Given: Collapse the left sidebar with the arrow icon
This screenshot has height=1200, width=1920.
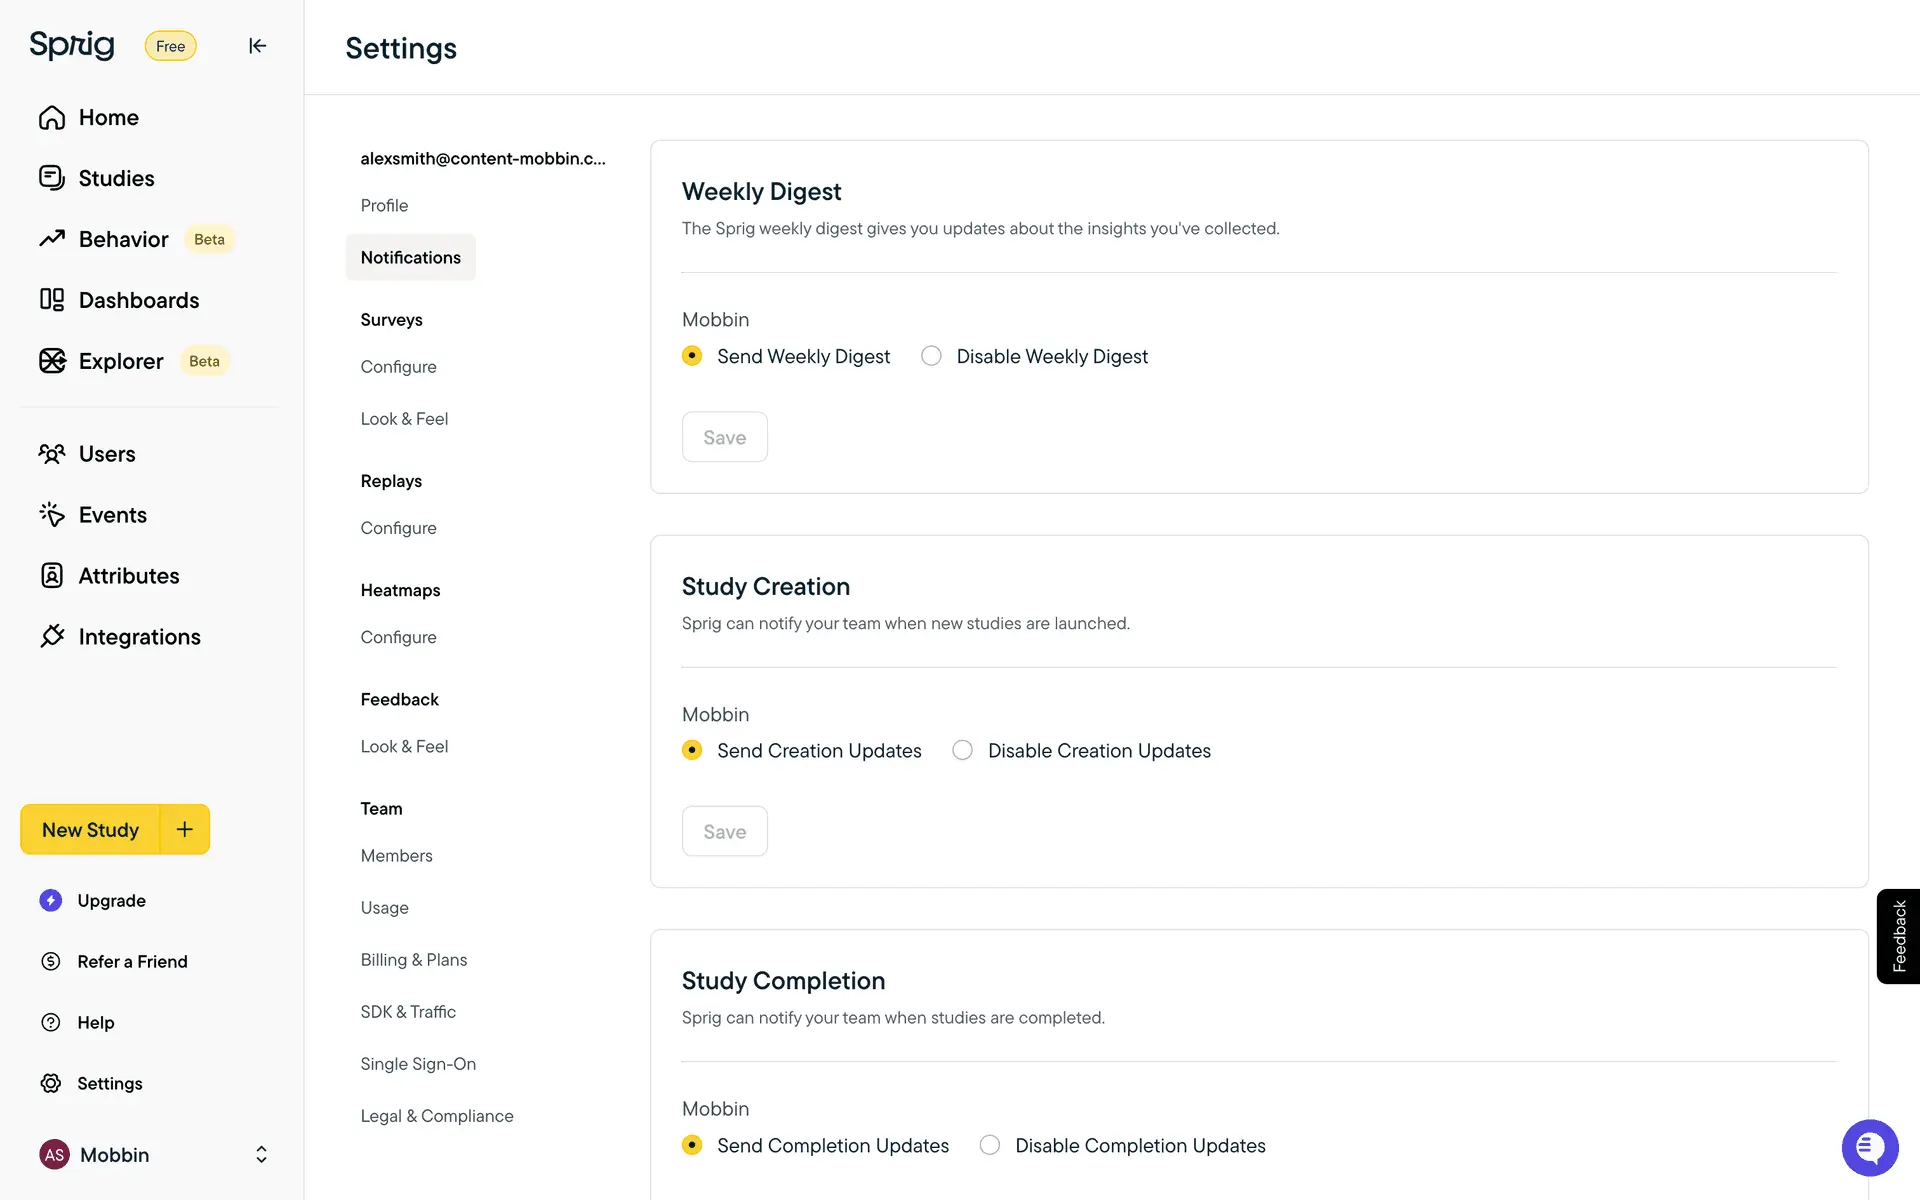Looking at the screenshot, I should [257, 46].
